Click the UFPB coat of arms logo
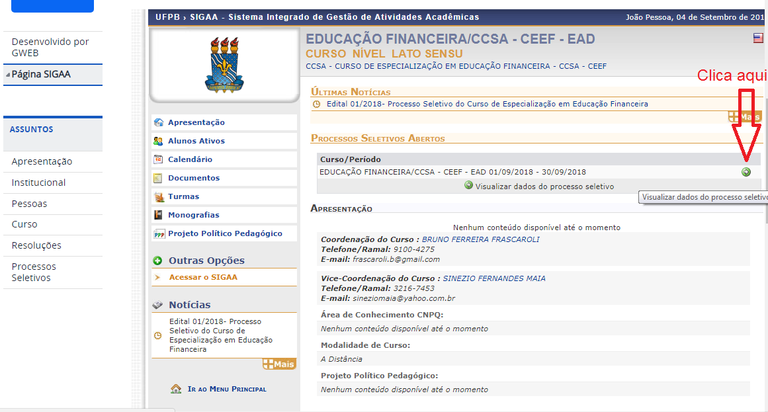Screen dimensions: 768x412 [x=224, y=65]
